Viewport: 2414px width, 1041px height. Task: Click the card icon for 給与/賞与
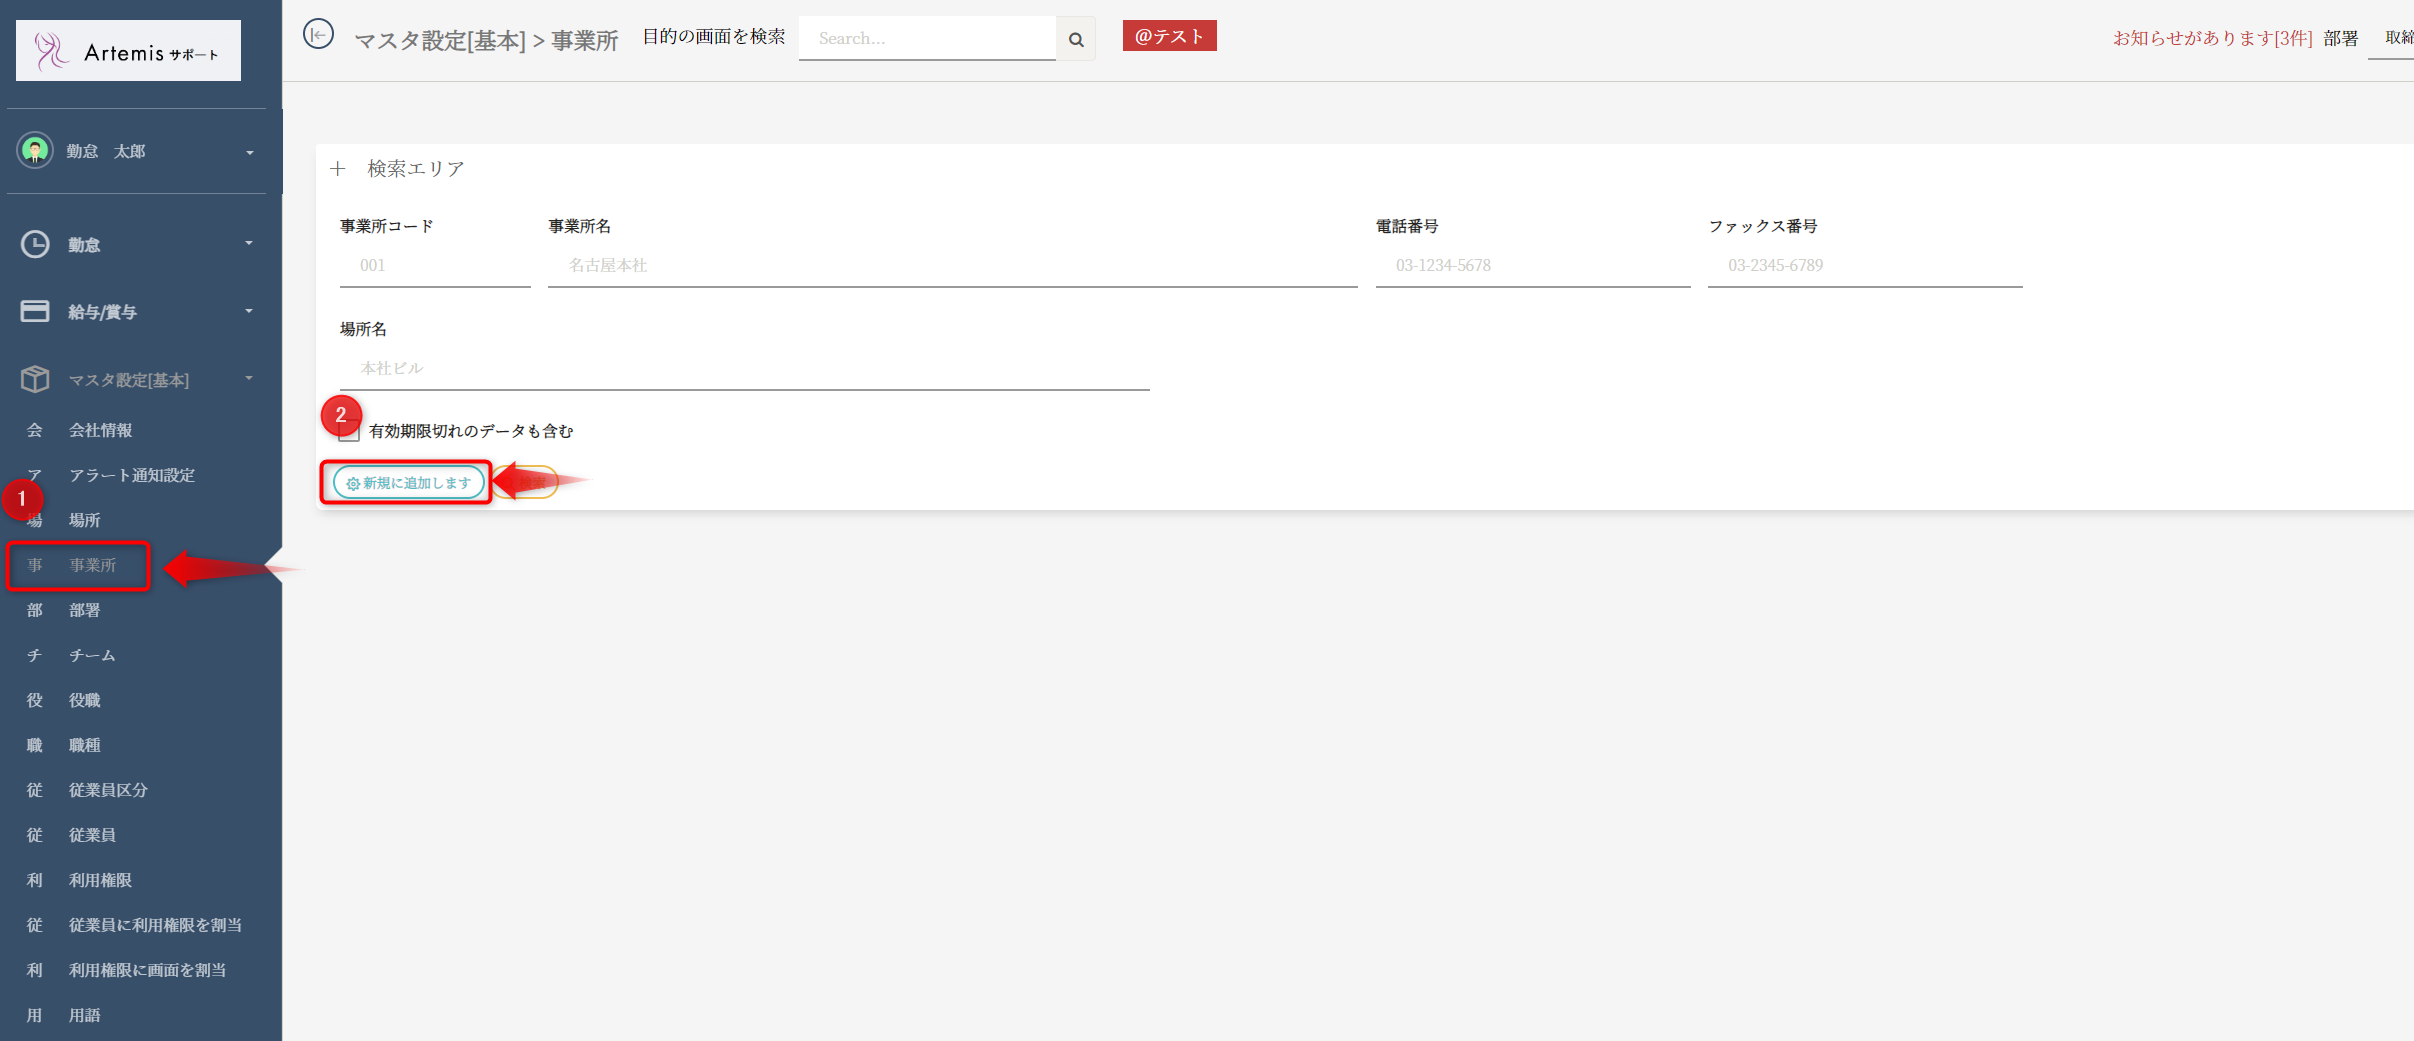point(35,311)
